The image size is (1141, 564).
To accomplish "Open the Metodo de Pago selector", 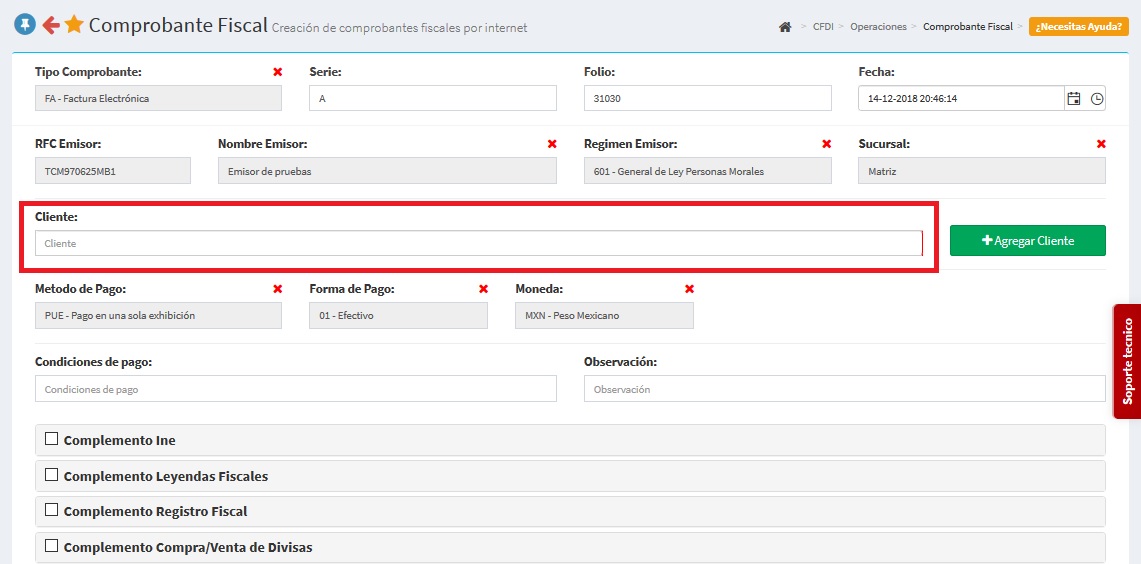I will (x=158, y=316).
